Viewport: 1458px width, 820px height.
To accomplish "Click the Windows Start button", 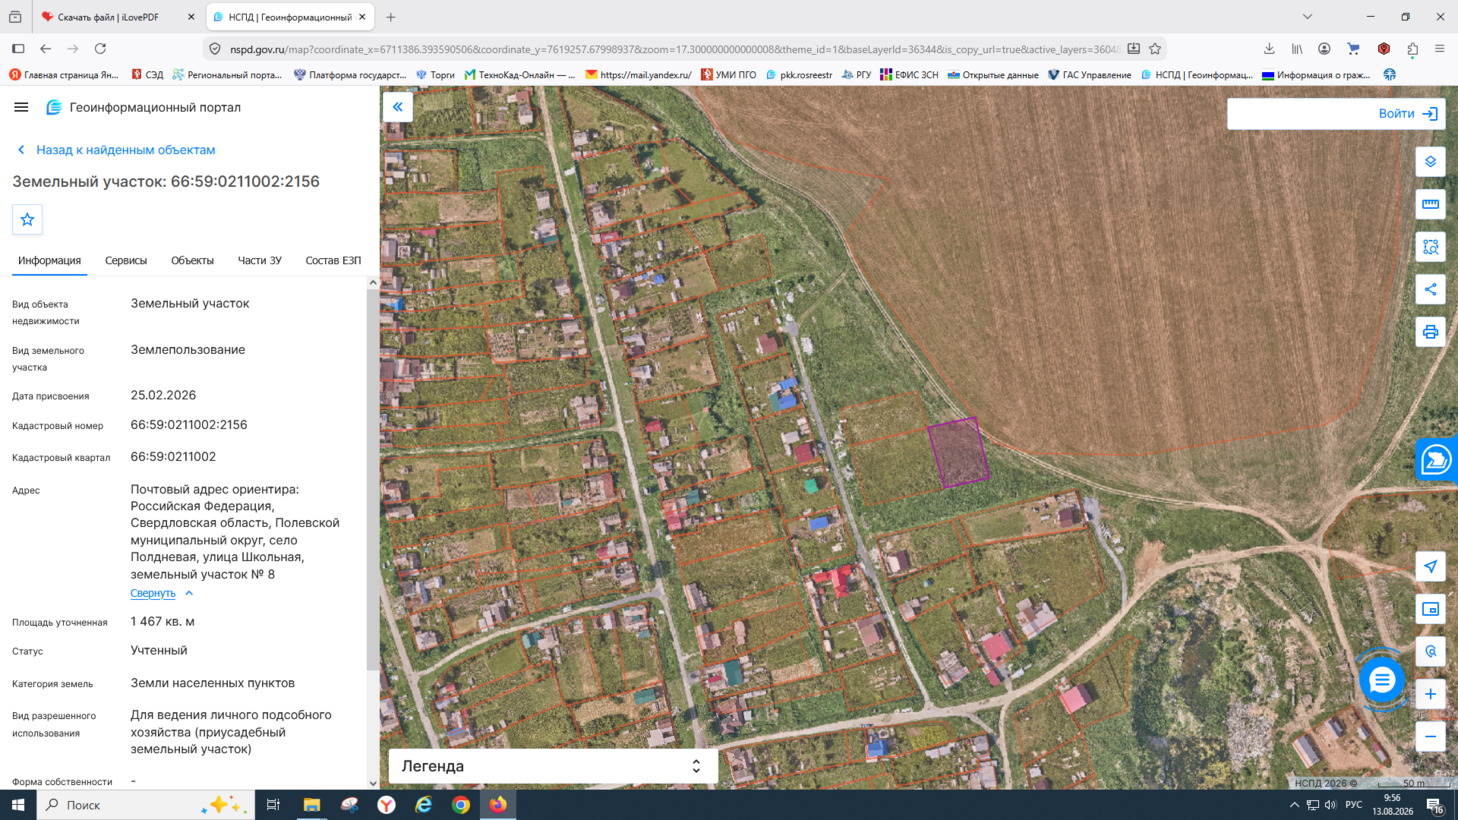I will (x=18, y=805).
